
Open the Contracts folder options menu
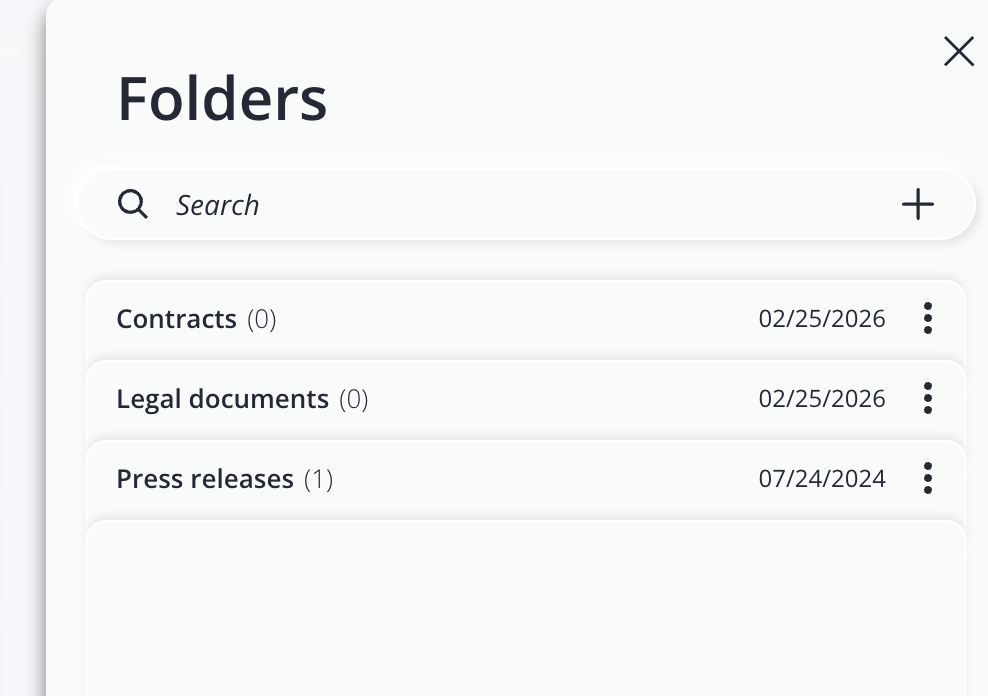pyautogui.click(x=928, y=318)
